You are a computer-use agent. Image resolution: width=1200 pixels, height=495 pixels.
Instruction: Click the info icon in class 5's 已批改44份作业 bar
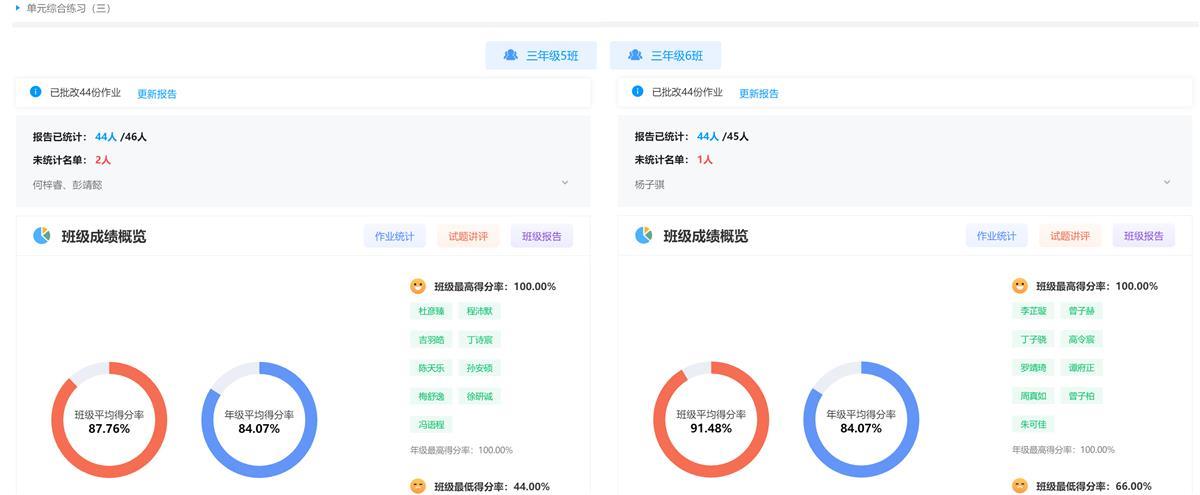(36, 92)
